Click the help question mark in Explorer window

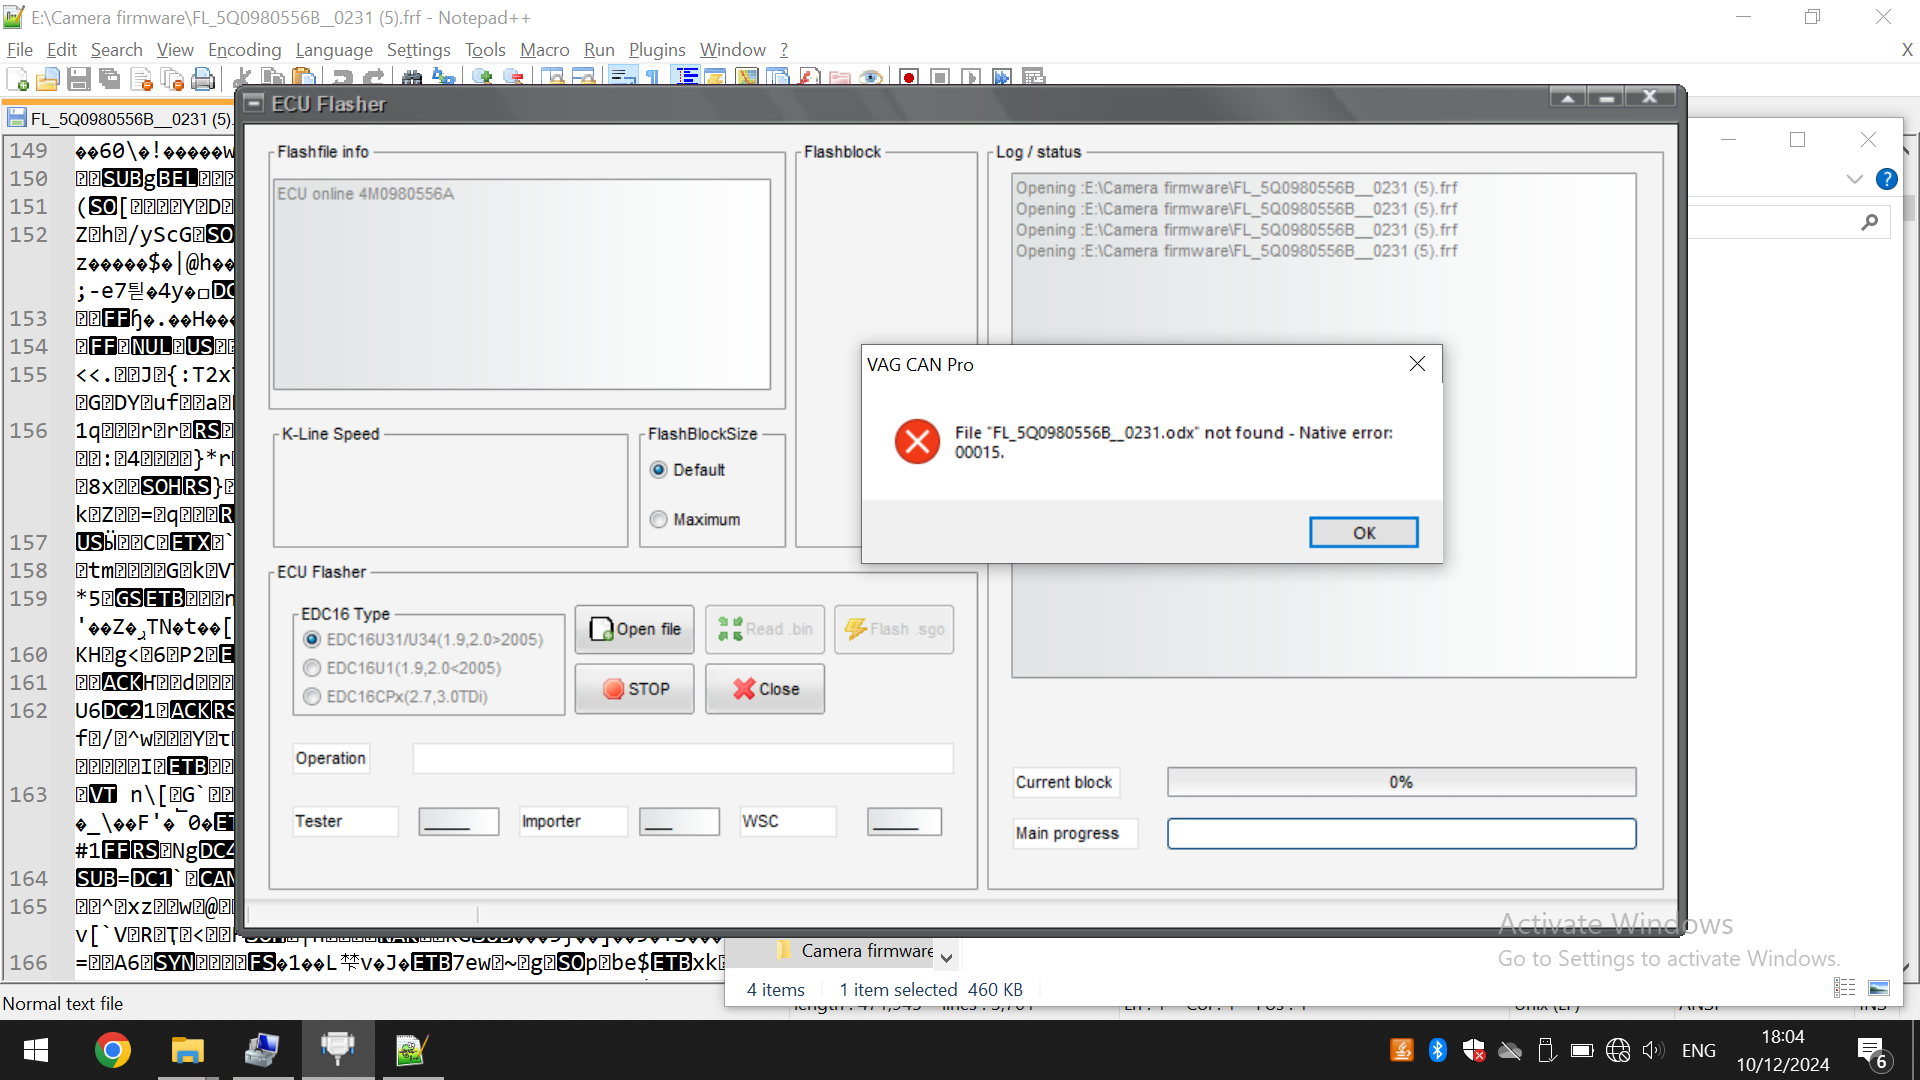click(1886, 179)
